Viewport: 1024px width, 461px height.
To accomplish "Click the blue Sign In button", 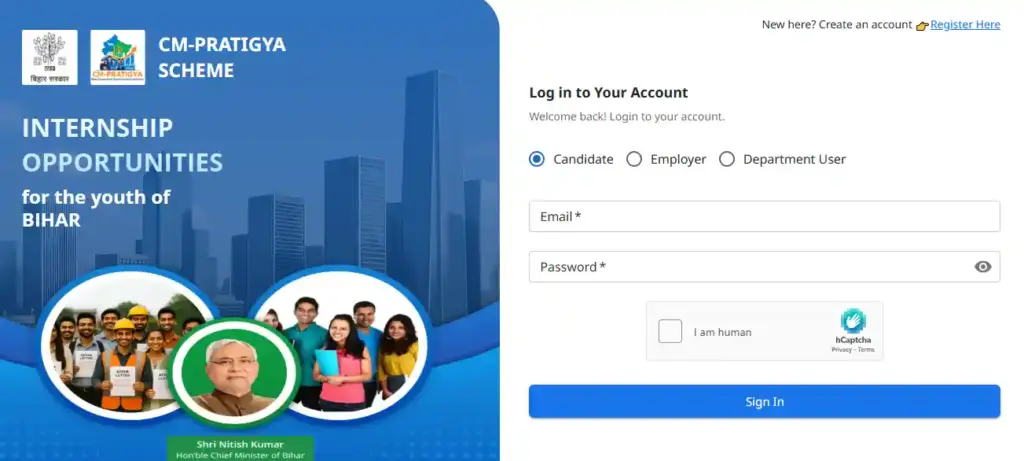I will 764,402.
